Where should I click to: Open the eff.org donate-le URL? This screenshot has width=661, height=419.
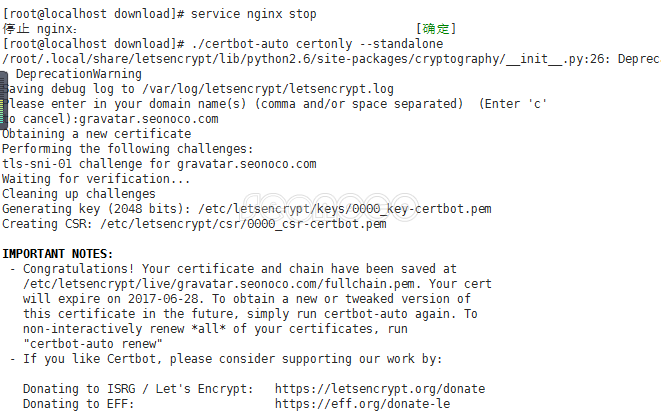point(362,404)
